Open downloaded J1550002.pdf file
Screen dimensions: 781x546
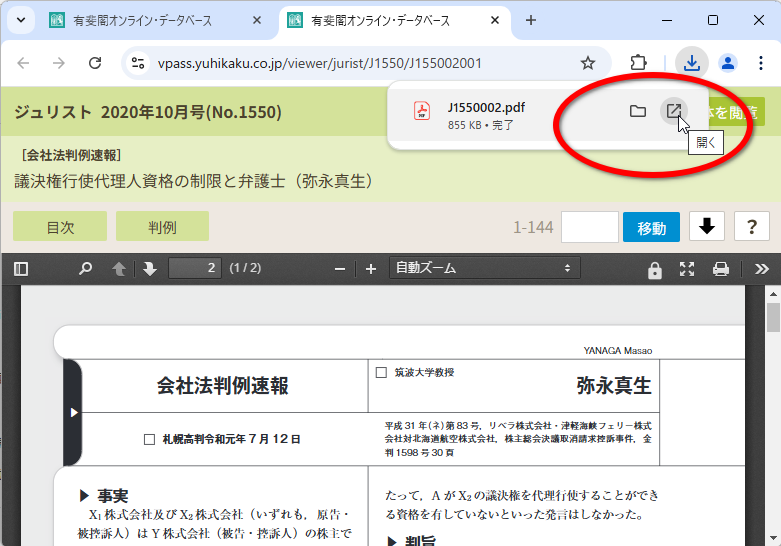[x=673, y=111]
